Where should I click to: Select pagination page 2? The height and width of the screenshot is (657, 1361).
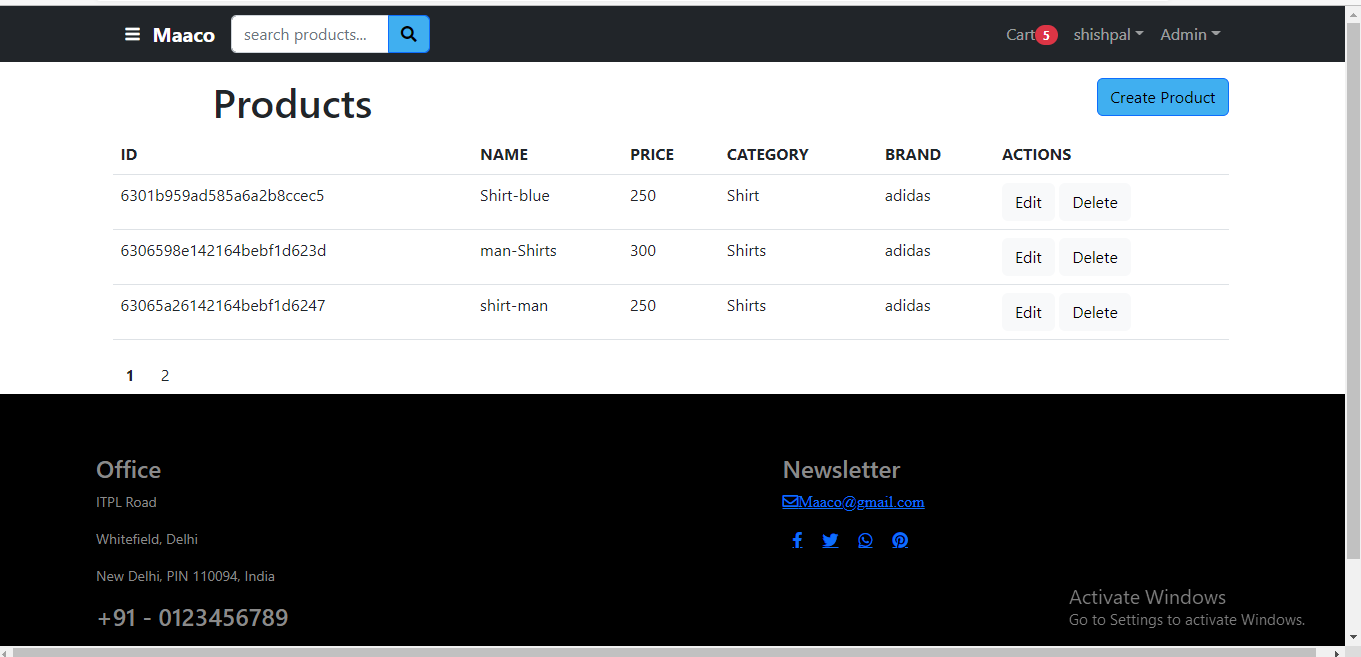click(x=164, y=375)
